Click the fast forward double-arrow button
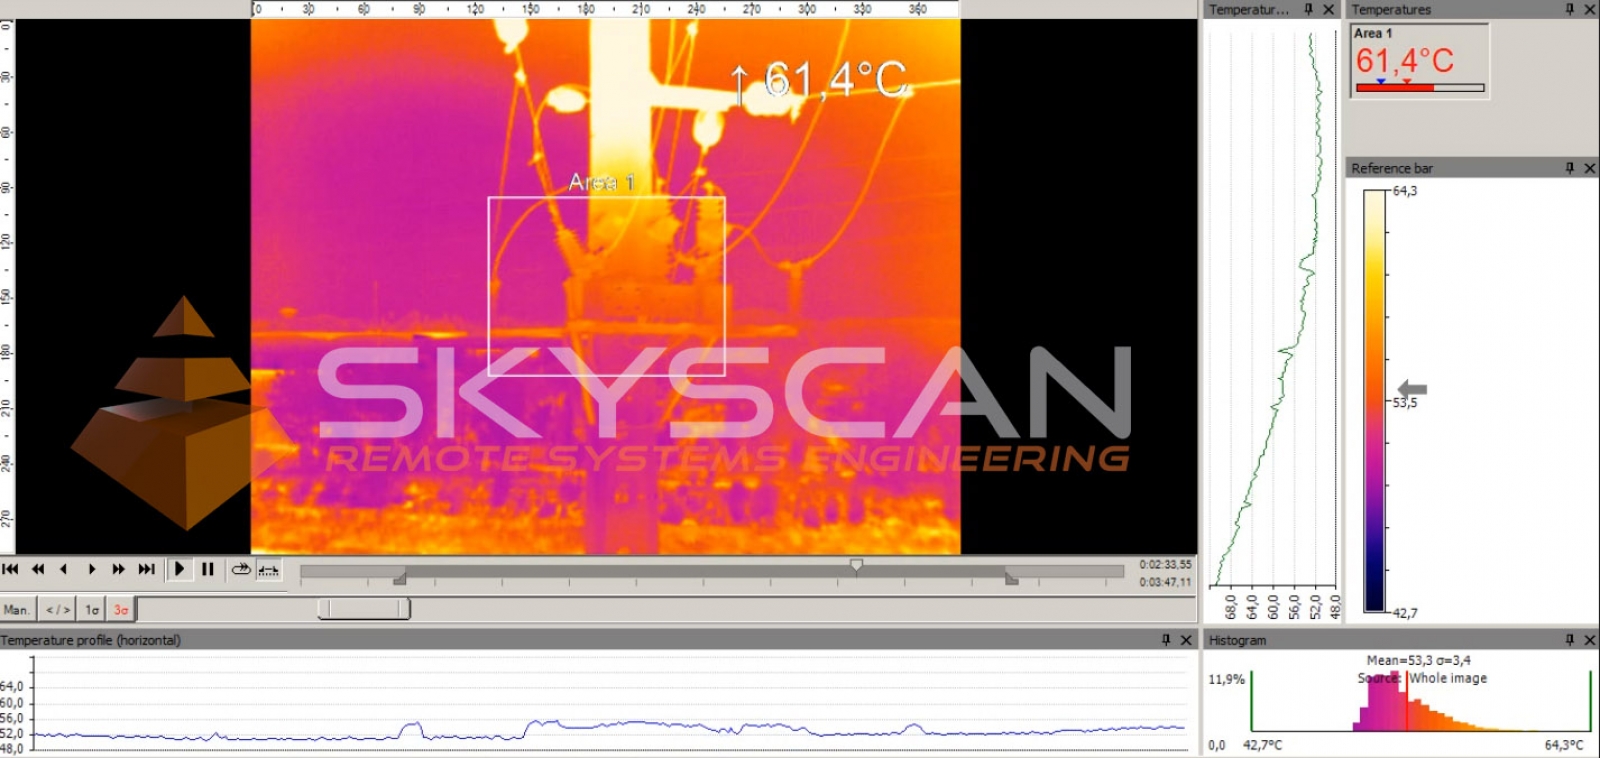The width and height of the screenshot is (1600, 758). tap(119, 569)
